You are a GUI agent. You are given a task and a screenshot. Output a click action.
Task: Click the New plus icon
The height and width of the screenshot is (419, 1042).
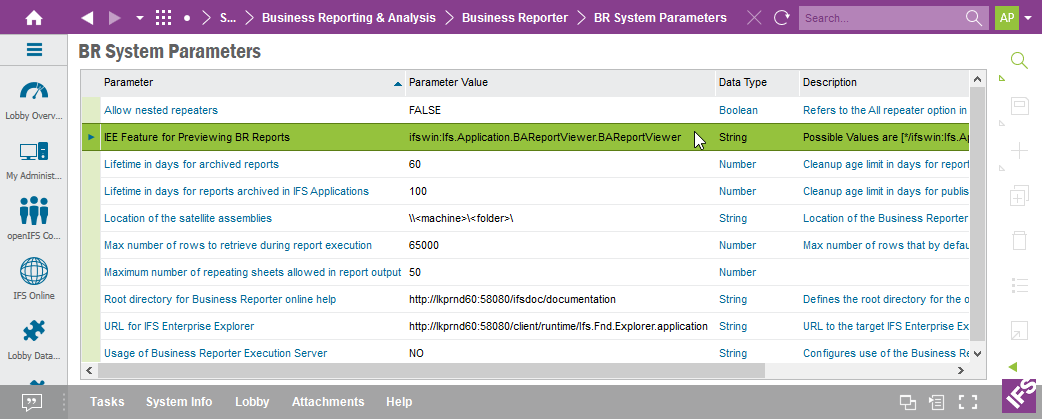click(1019, 151)
